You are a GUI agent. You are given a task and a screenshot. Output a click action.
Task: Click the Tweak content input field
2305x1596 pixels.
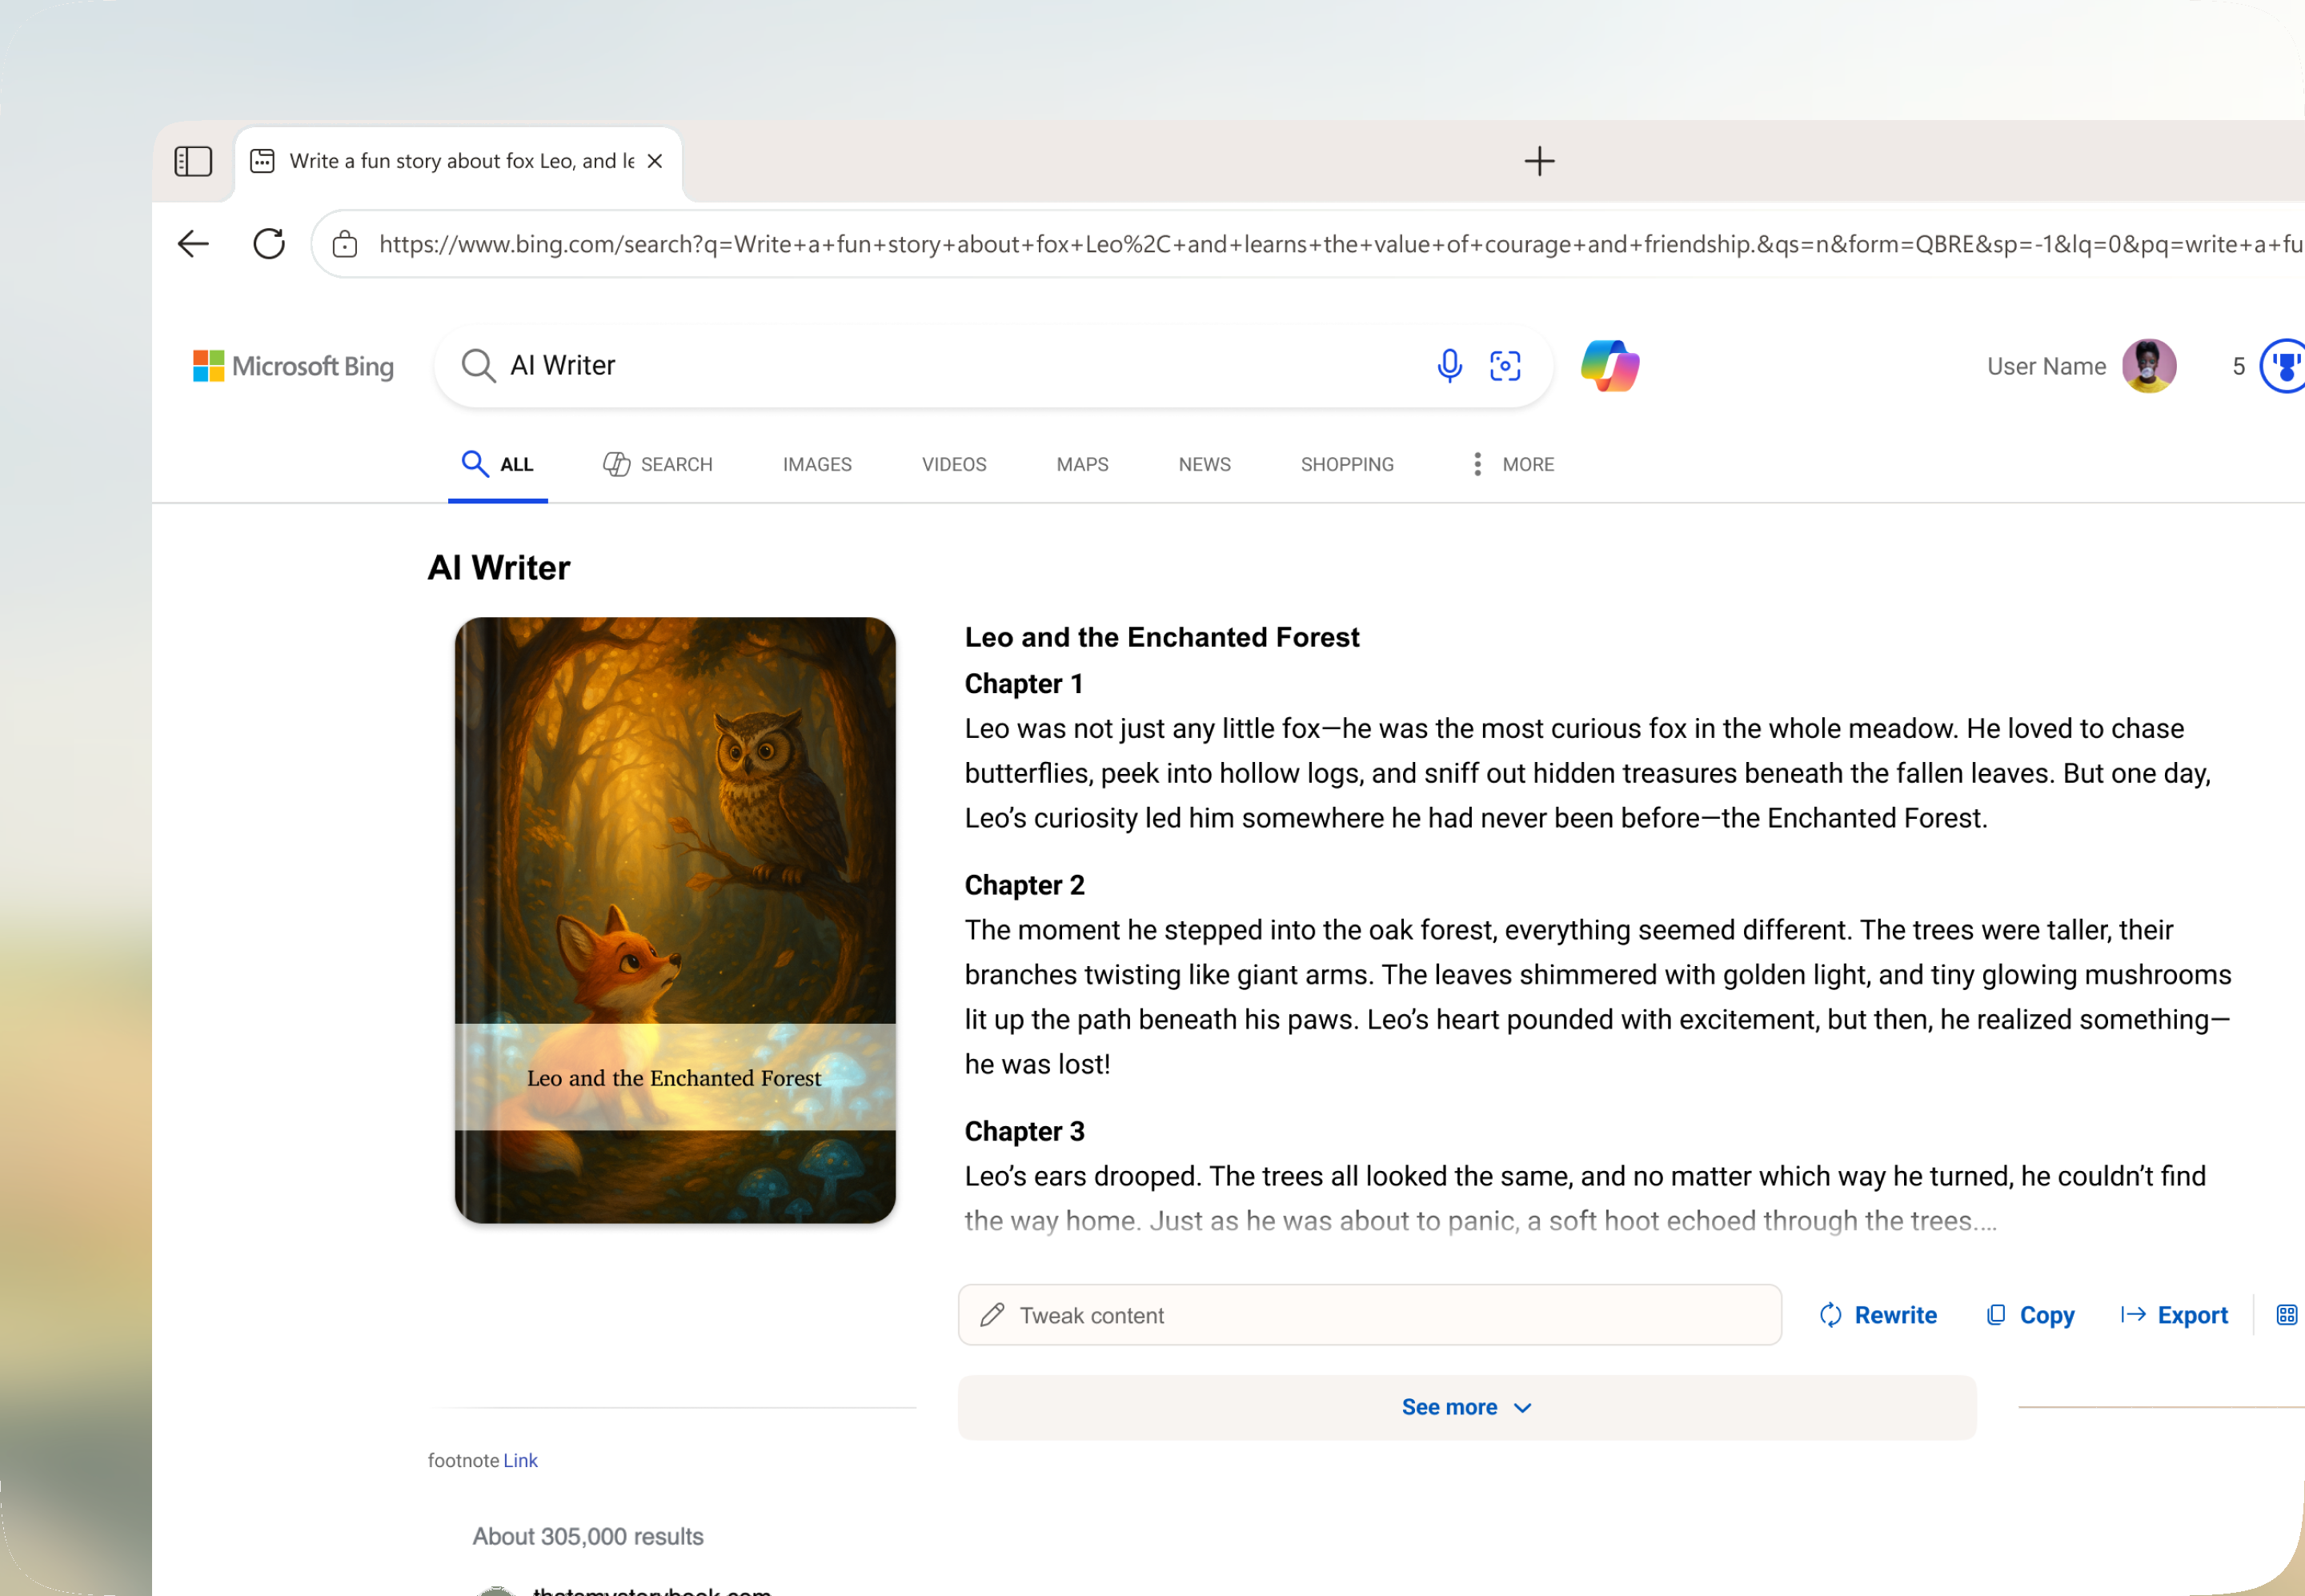(1370, 1315)
